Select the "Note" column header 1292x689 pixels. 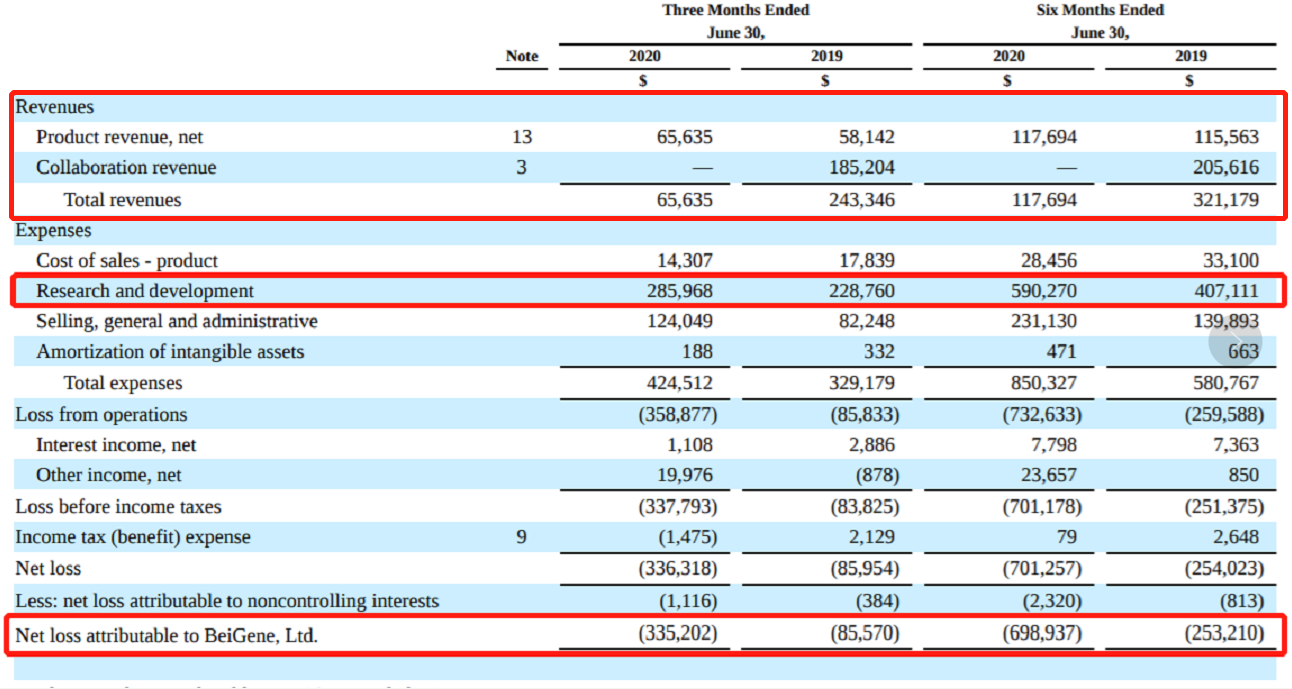(x=521, y=56)
